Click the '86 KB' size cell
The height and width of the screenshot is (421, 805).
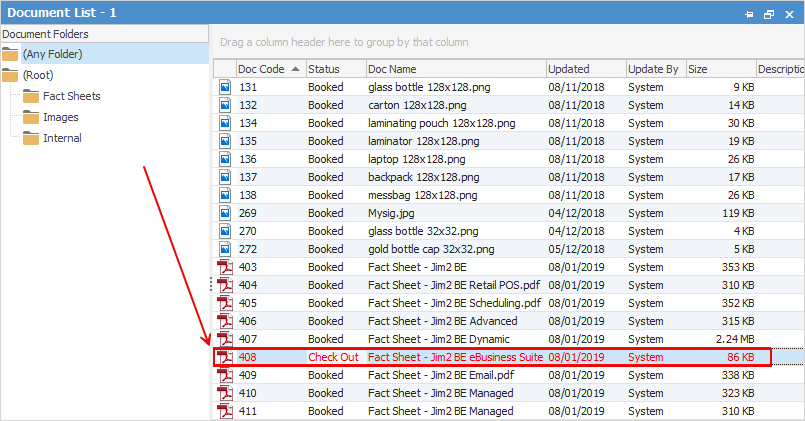coord(740,357)
